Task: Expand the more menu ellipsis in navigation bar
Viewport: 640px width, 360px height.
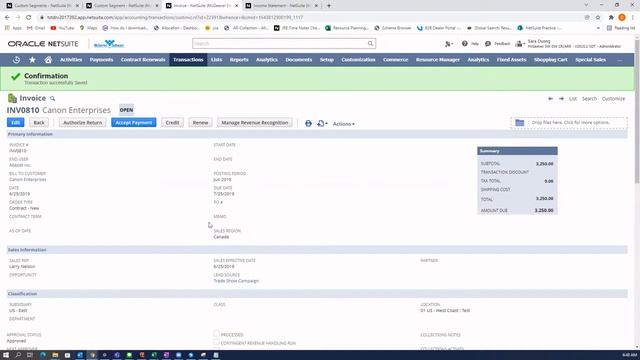Action: 620,60
